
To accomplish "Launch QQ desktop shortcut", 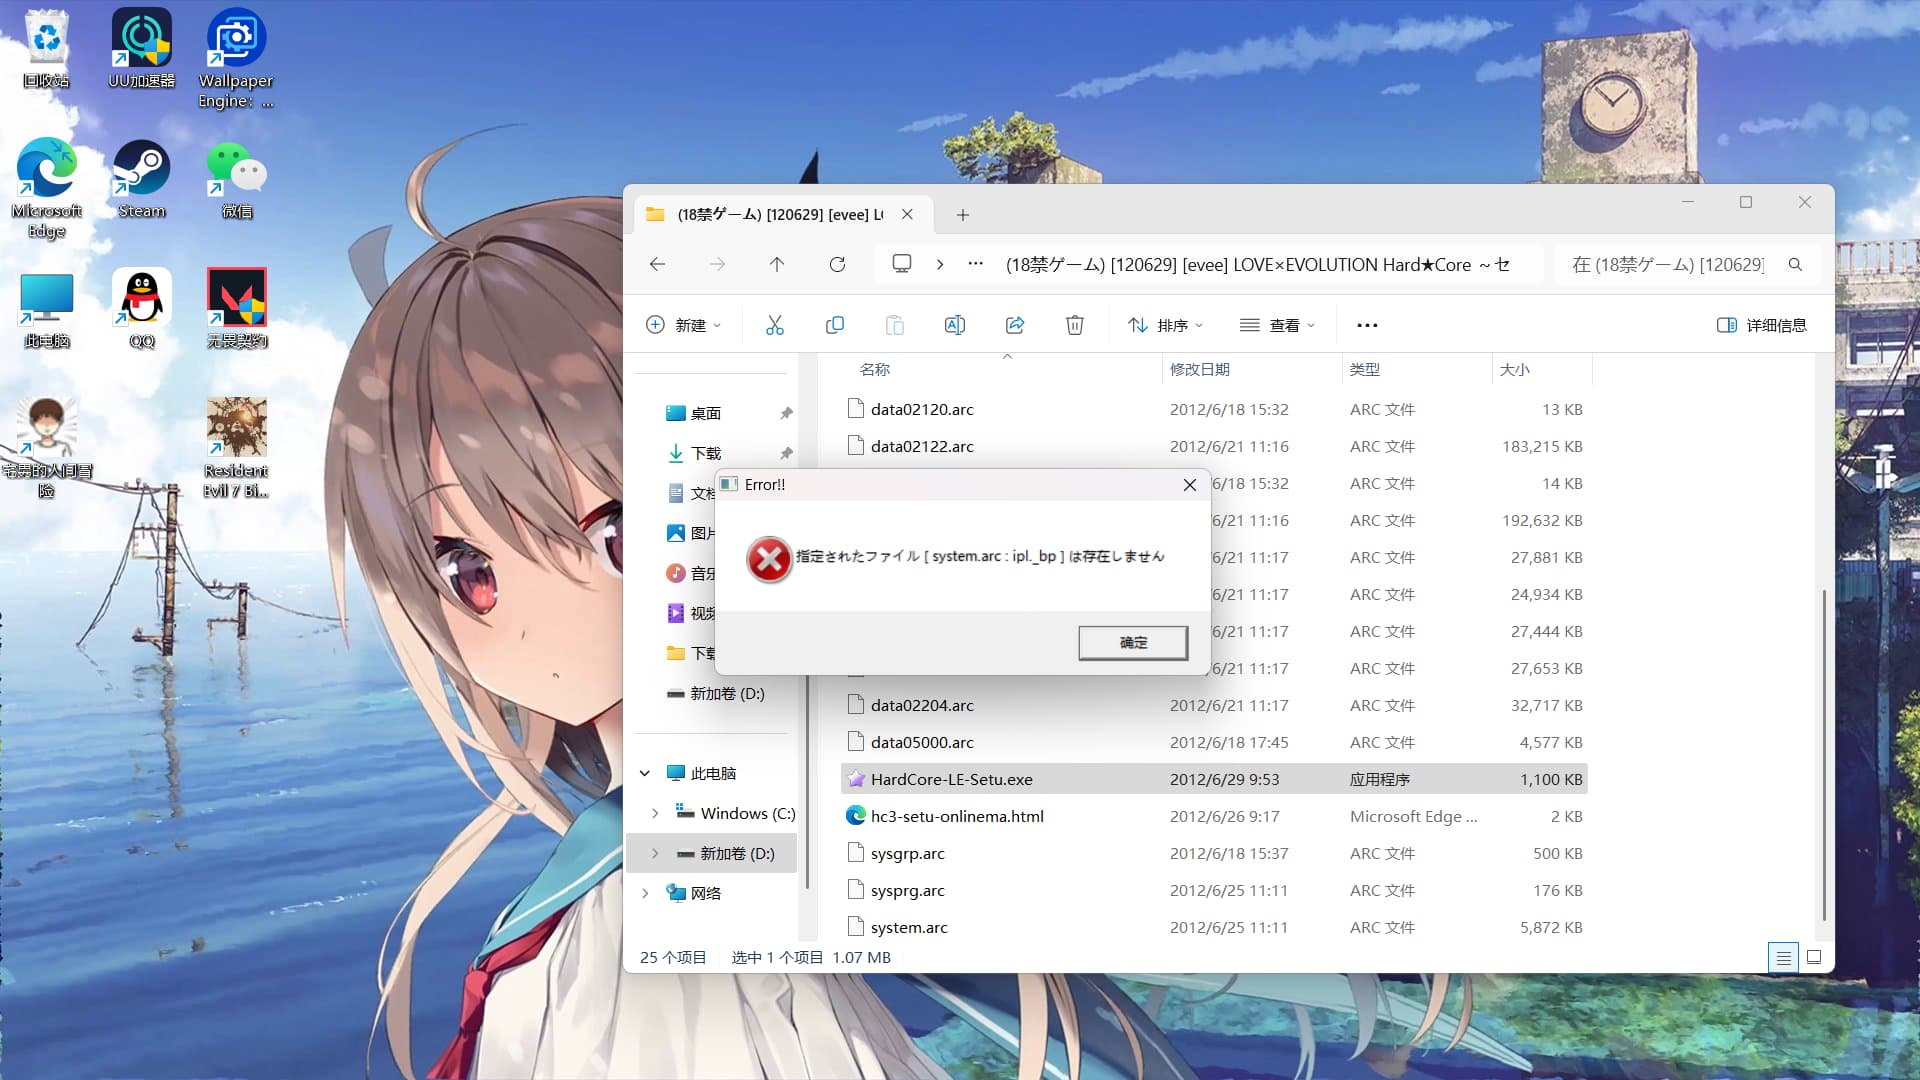I will pos(141,310).
